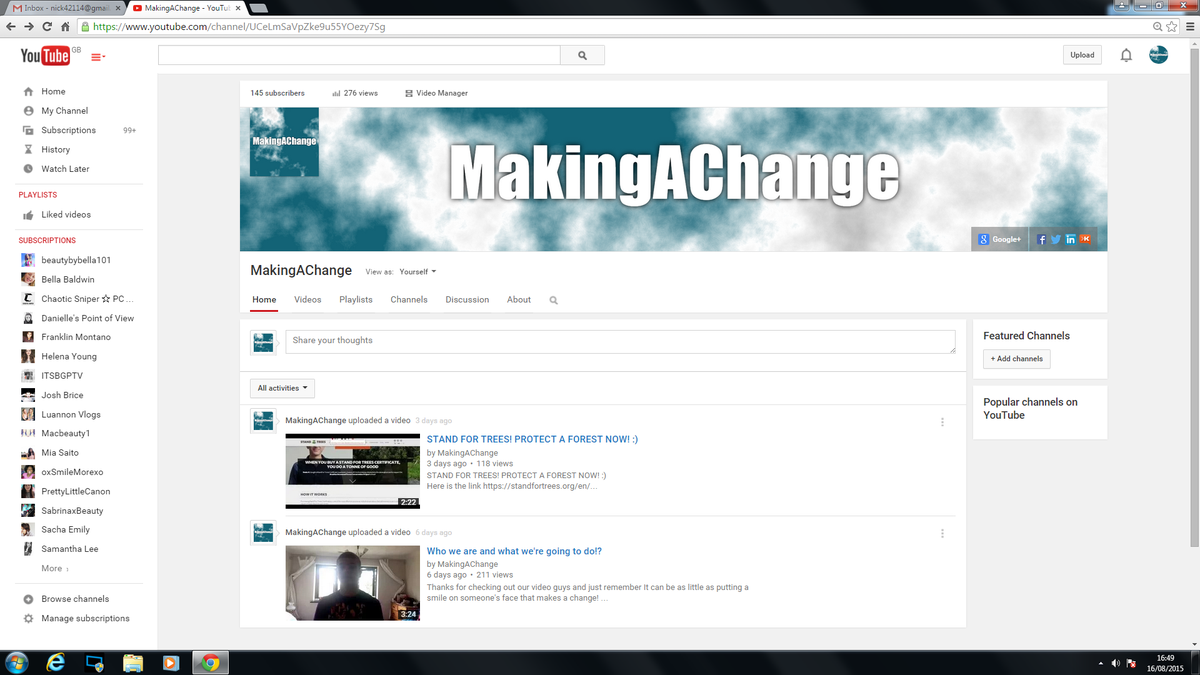Screen dimensions: 1200x675
Task: Click the Windows Start button
Action: coord(17,662)
